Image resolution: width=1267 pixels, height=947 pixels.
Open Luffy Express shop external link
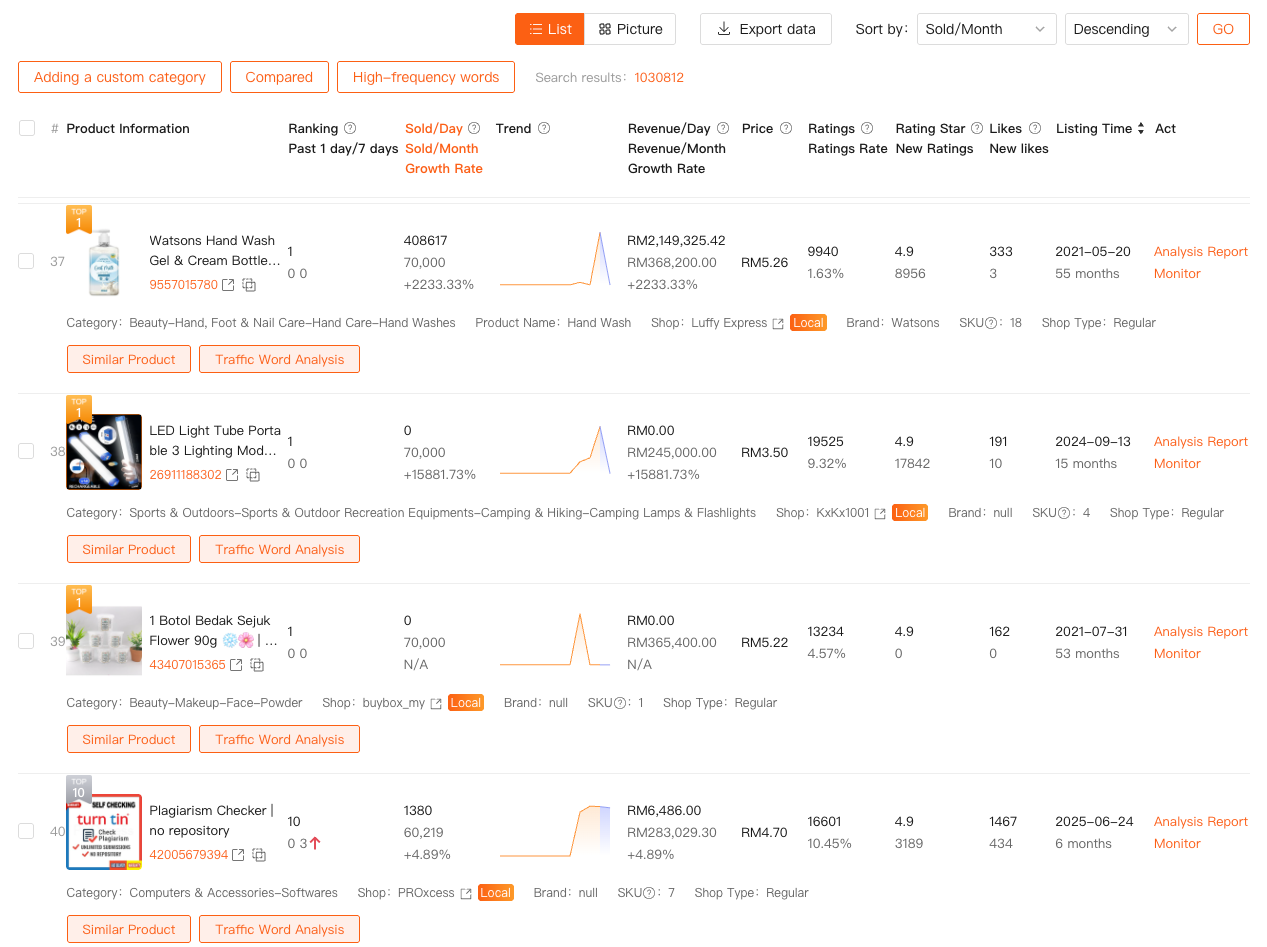coord(778,323)
